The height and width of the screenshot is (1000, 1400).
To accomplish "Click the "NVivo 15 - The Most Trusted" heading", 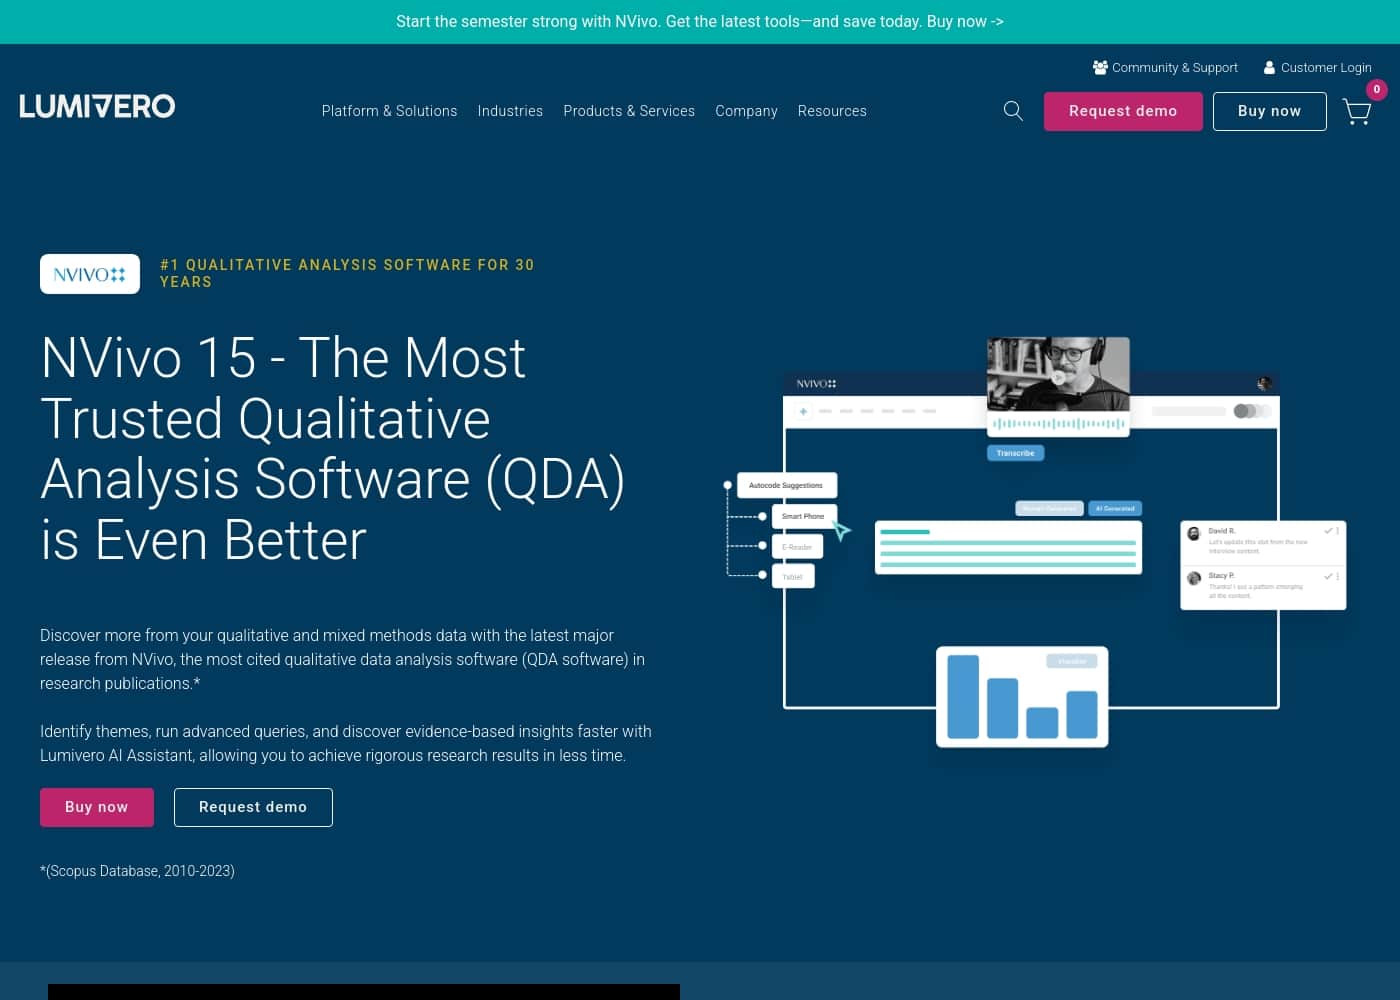I will click(333, 449).
